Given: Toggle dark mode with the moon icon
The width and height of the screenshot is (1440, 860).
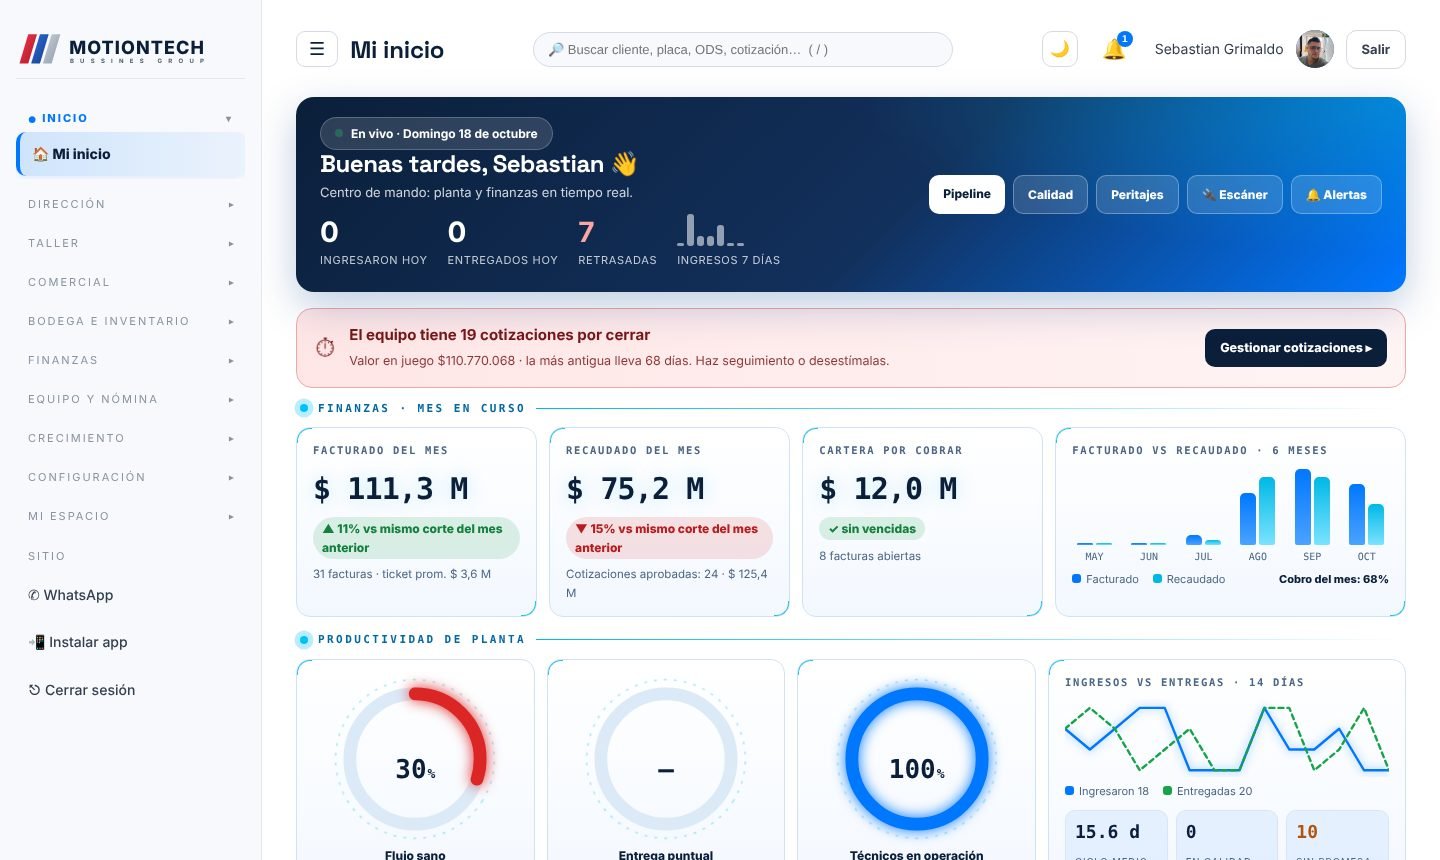Looking at the screenshot, I should pos(1060,49).
